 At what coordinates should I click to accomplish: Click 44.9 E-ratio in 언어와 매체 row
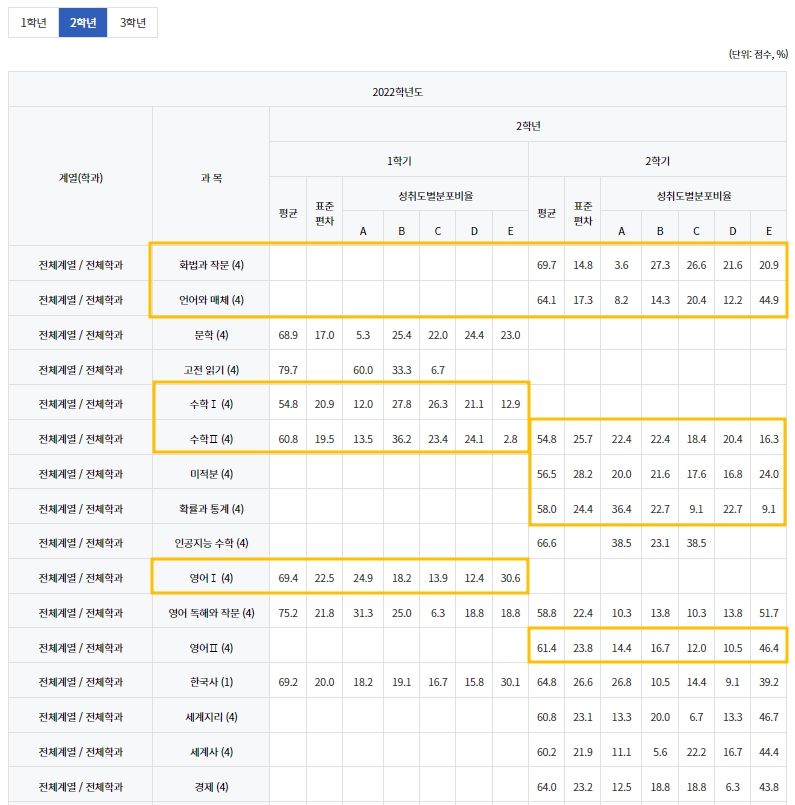(x=768, y=300)
